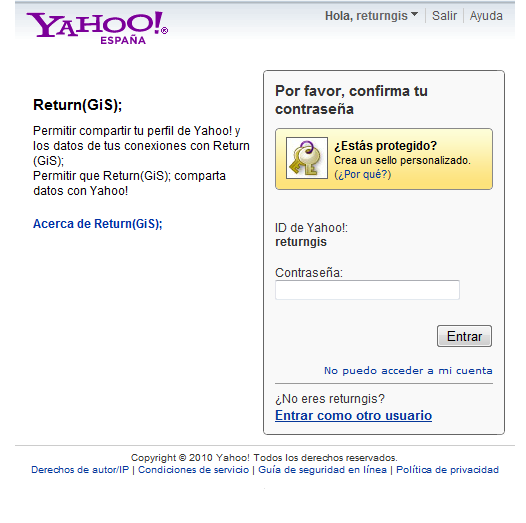Click the '¿No eres returngis?' text
This screenshot has width=526, height=523.
tap(330, 399)
